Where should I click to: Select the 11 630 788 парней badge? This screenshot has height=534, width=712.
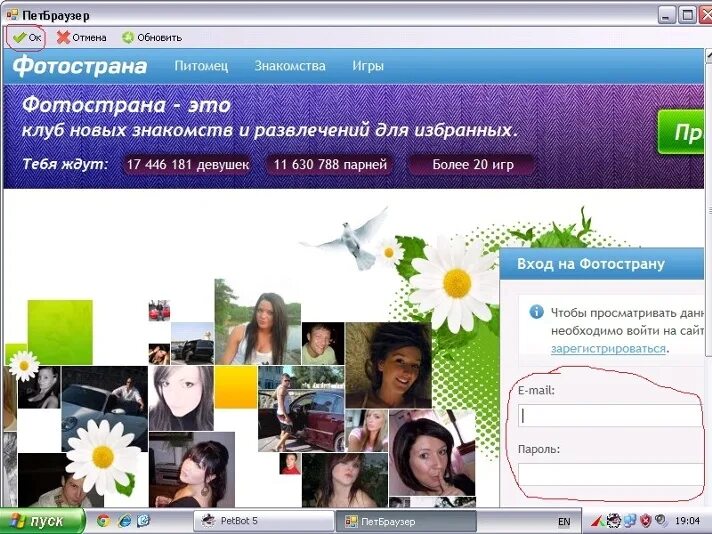[x=330, y=164]
